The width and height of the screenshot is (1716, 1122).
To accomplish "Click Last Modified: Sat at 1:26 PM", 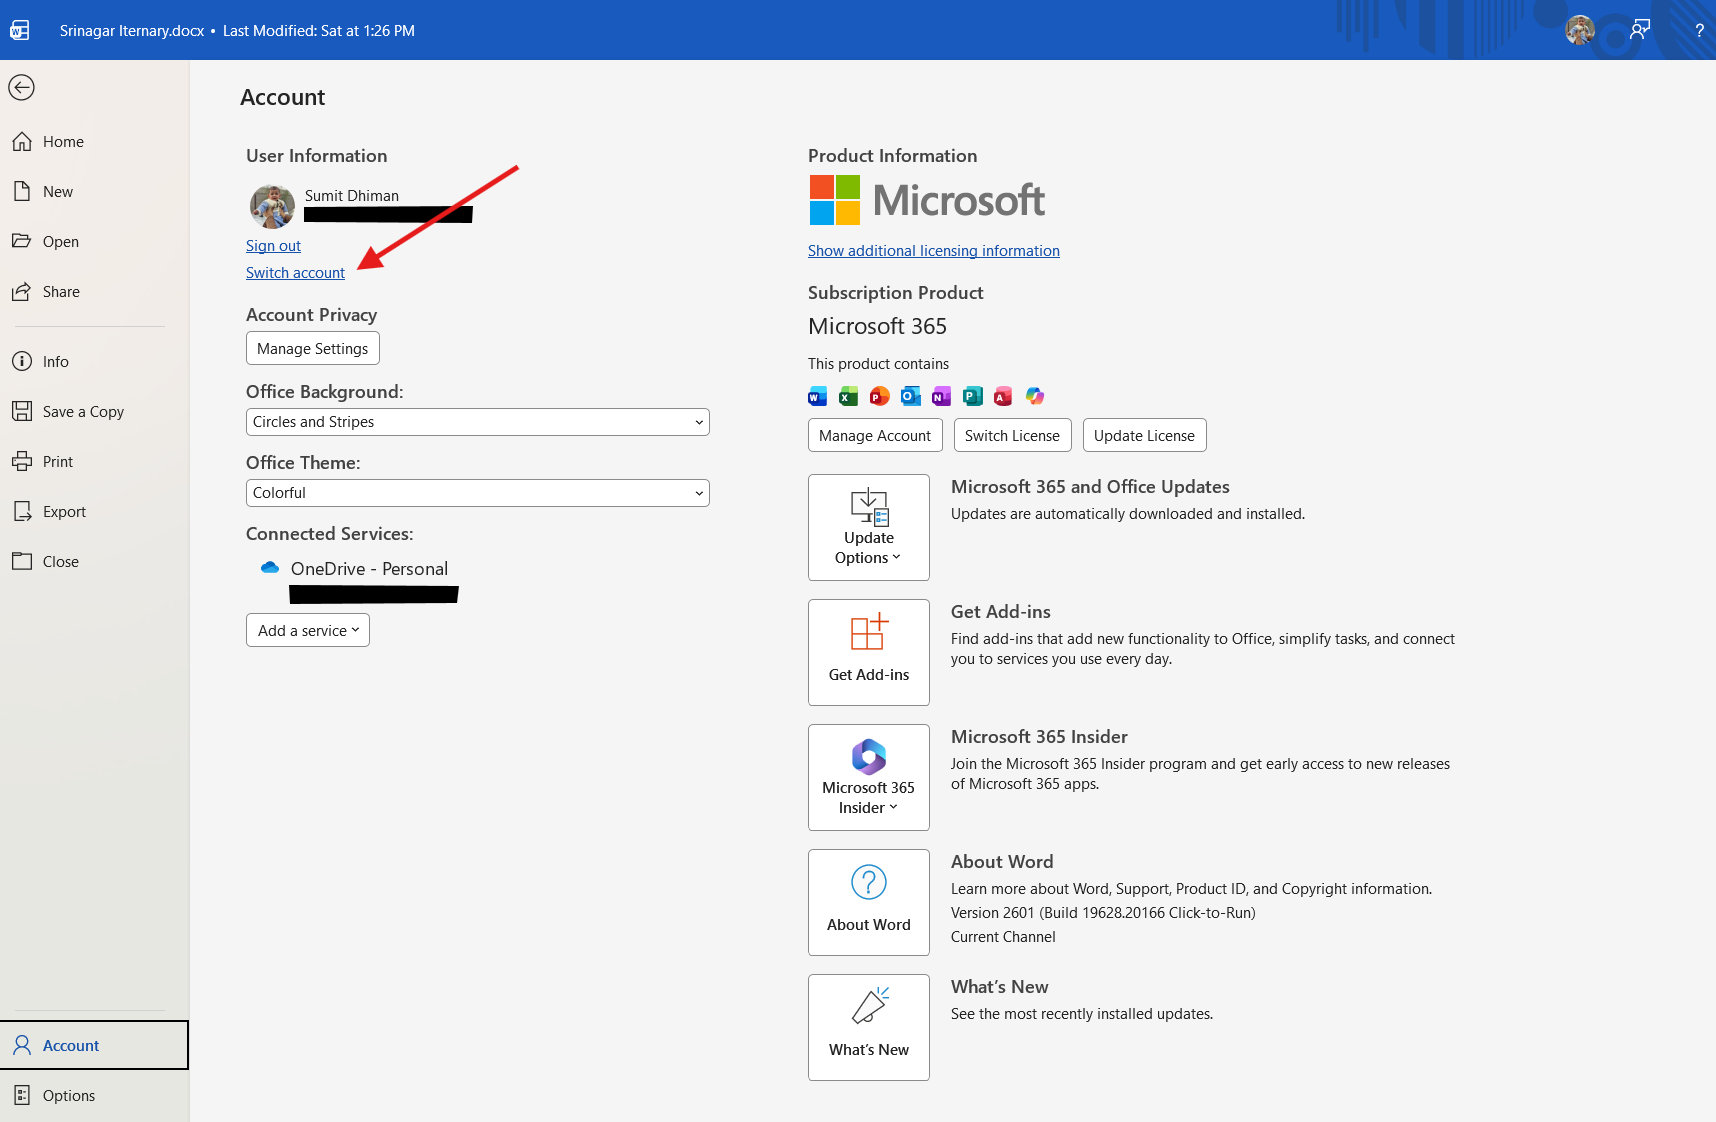I will coord(319,31).
